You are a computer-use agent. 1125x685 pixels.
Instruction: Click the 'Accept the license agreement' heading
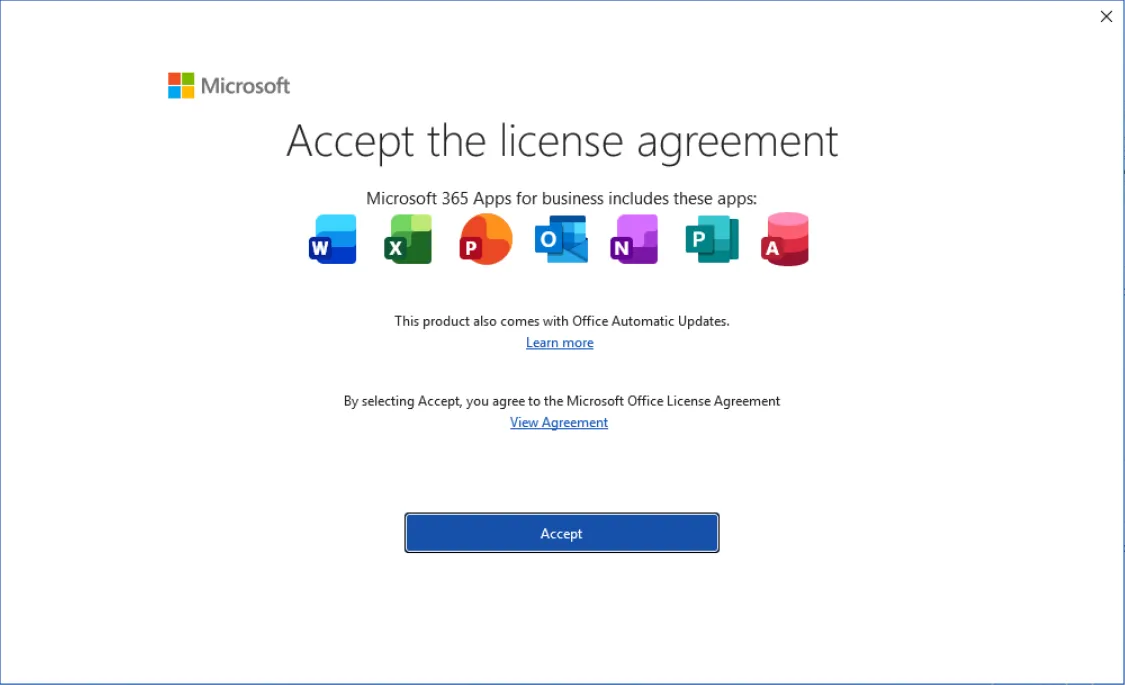click(562, 141)
